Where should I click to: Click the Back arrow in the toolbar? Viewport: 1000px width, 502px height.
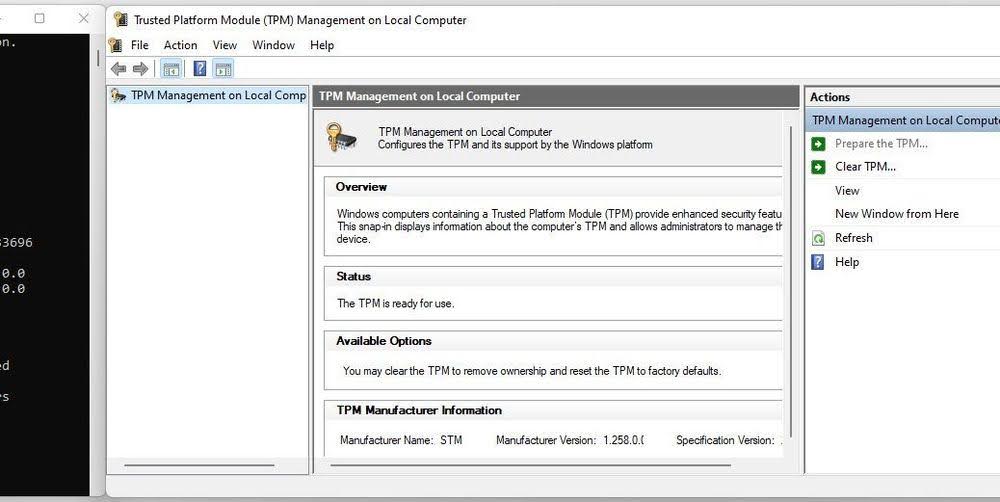pyautogui.click(x=119, y=69)
